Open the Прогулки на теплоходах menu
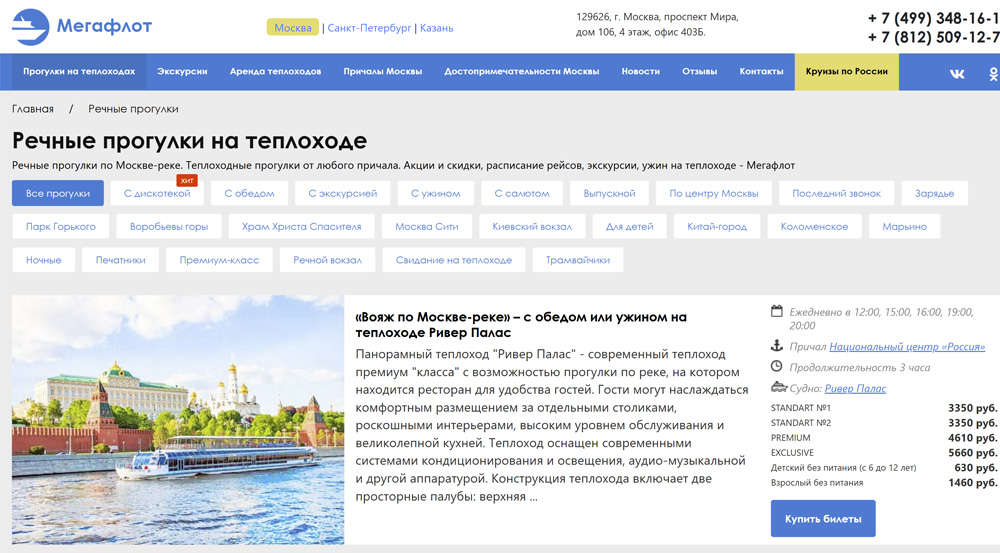 79,71
